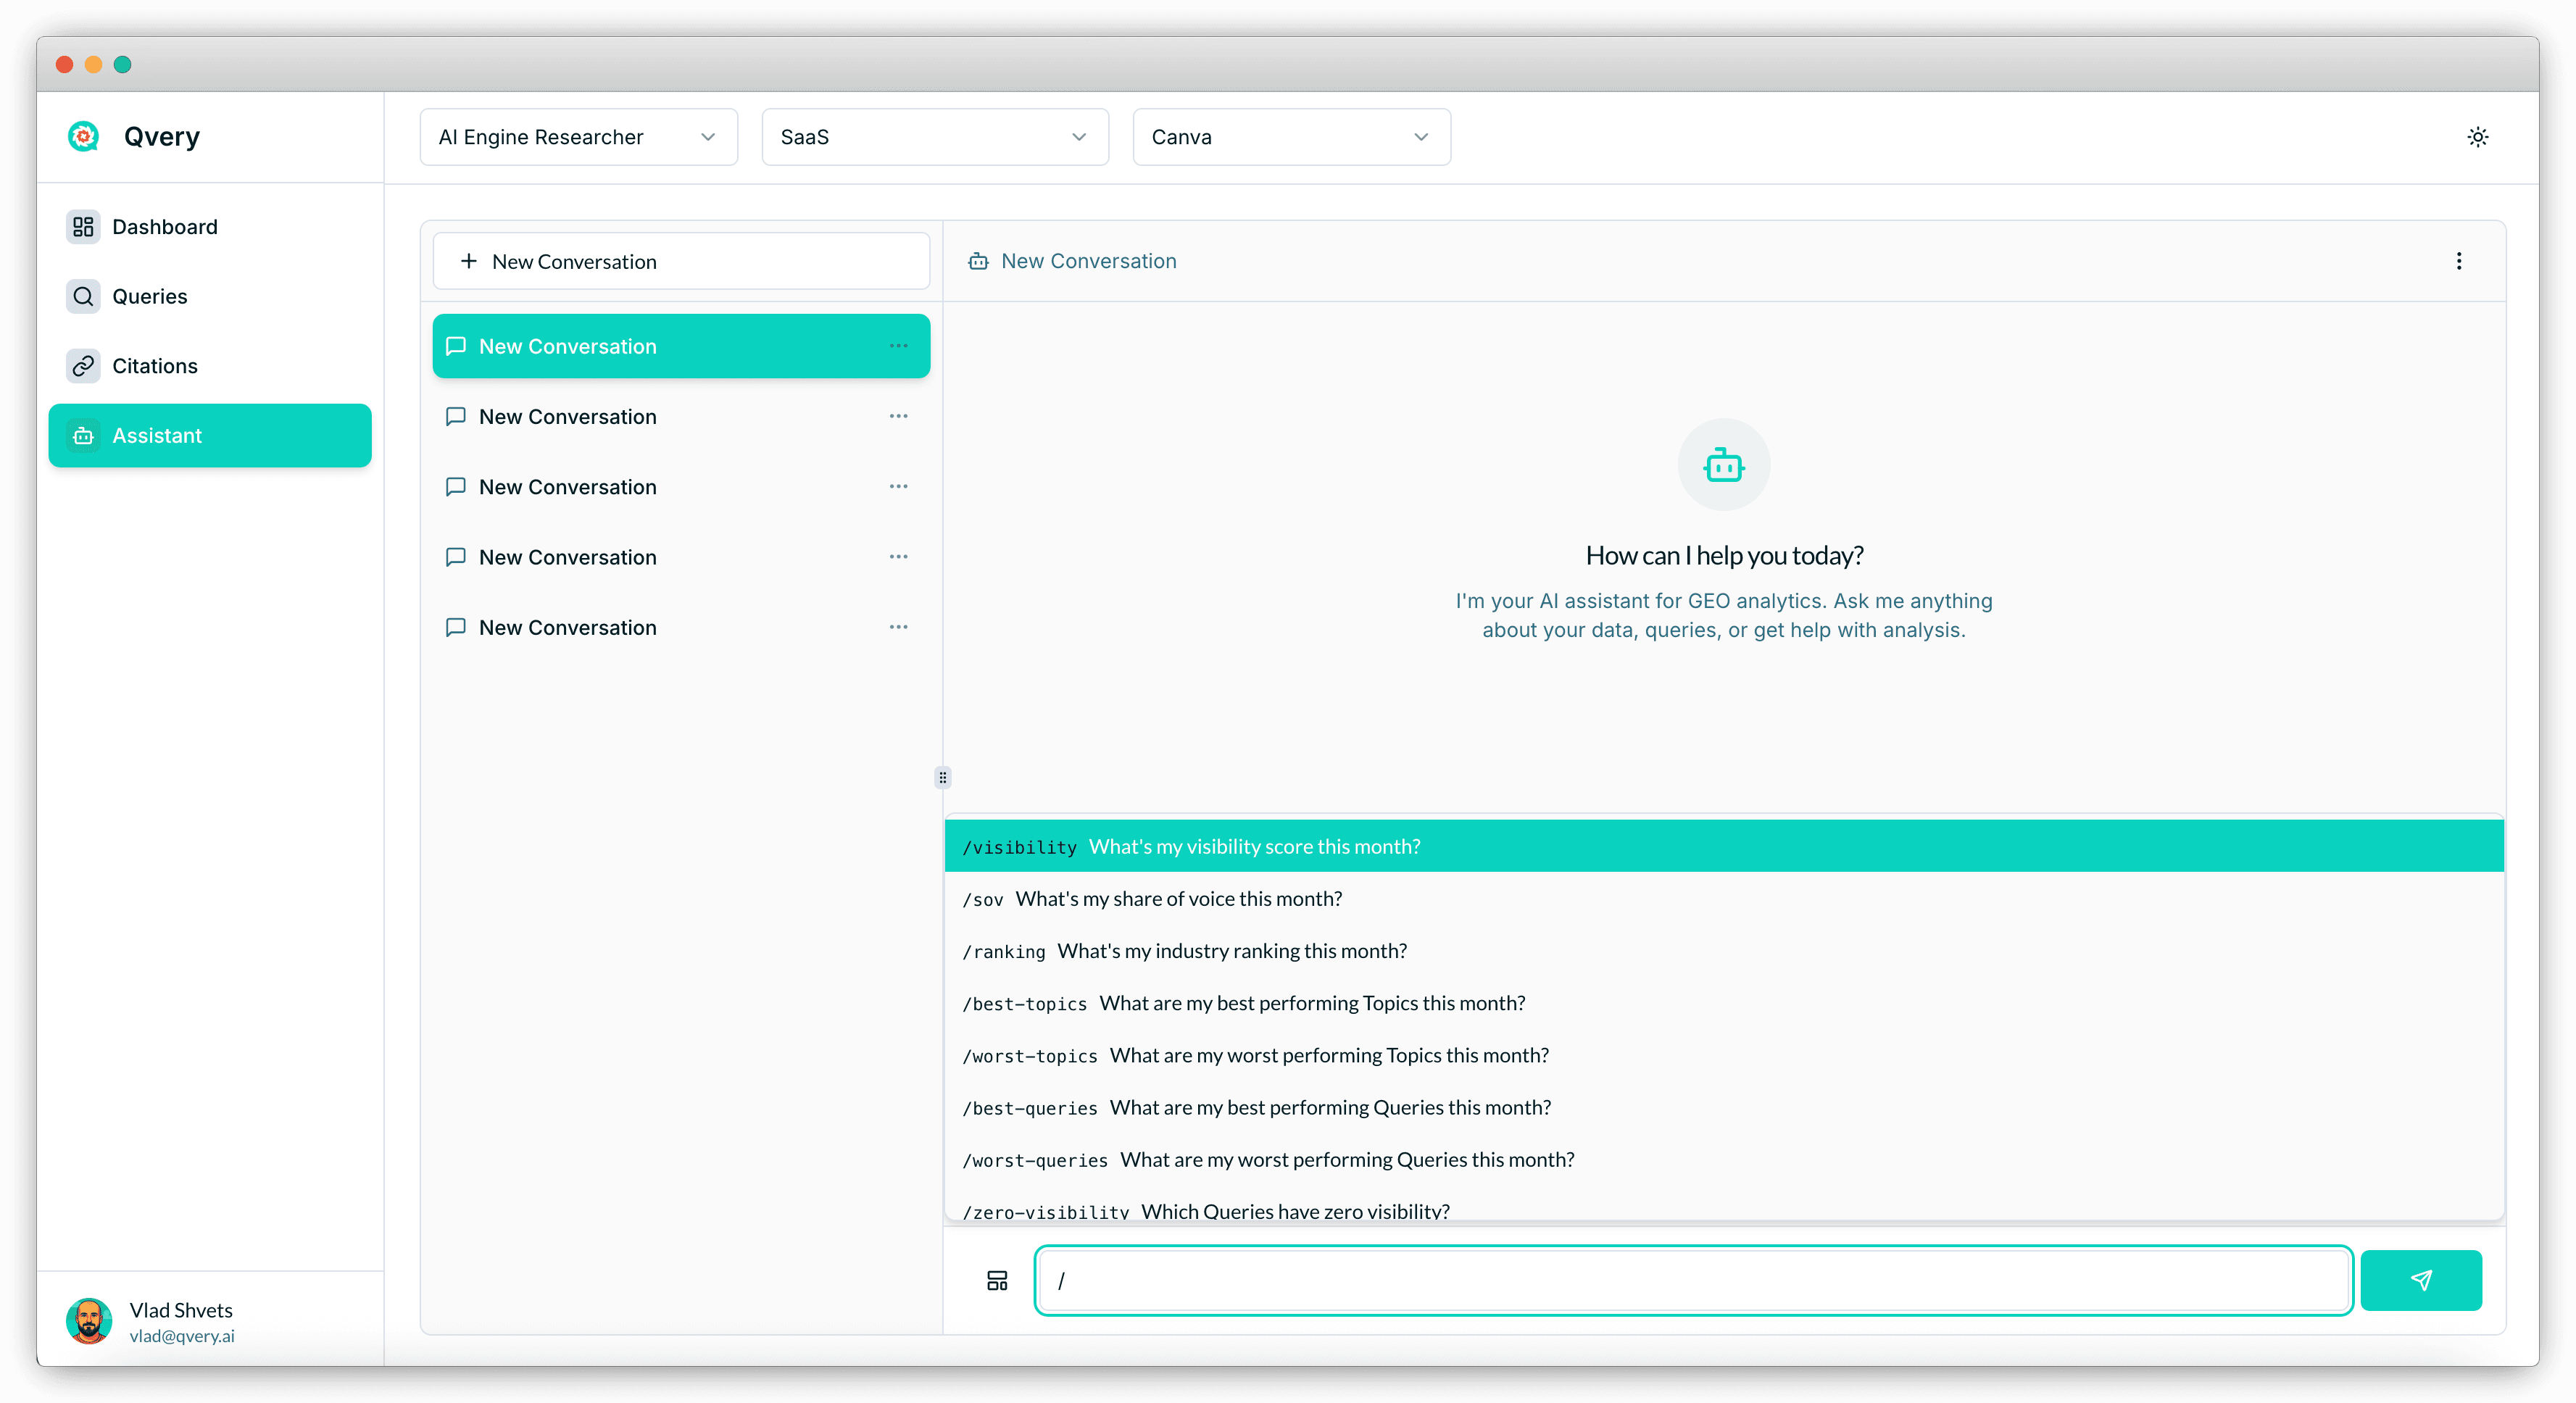This screenshot has height=1403, width=2576.
Task: Open the options dots for the active conversation
Action: pos(898,346)
